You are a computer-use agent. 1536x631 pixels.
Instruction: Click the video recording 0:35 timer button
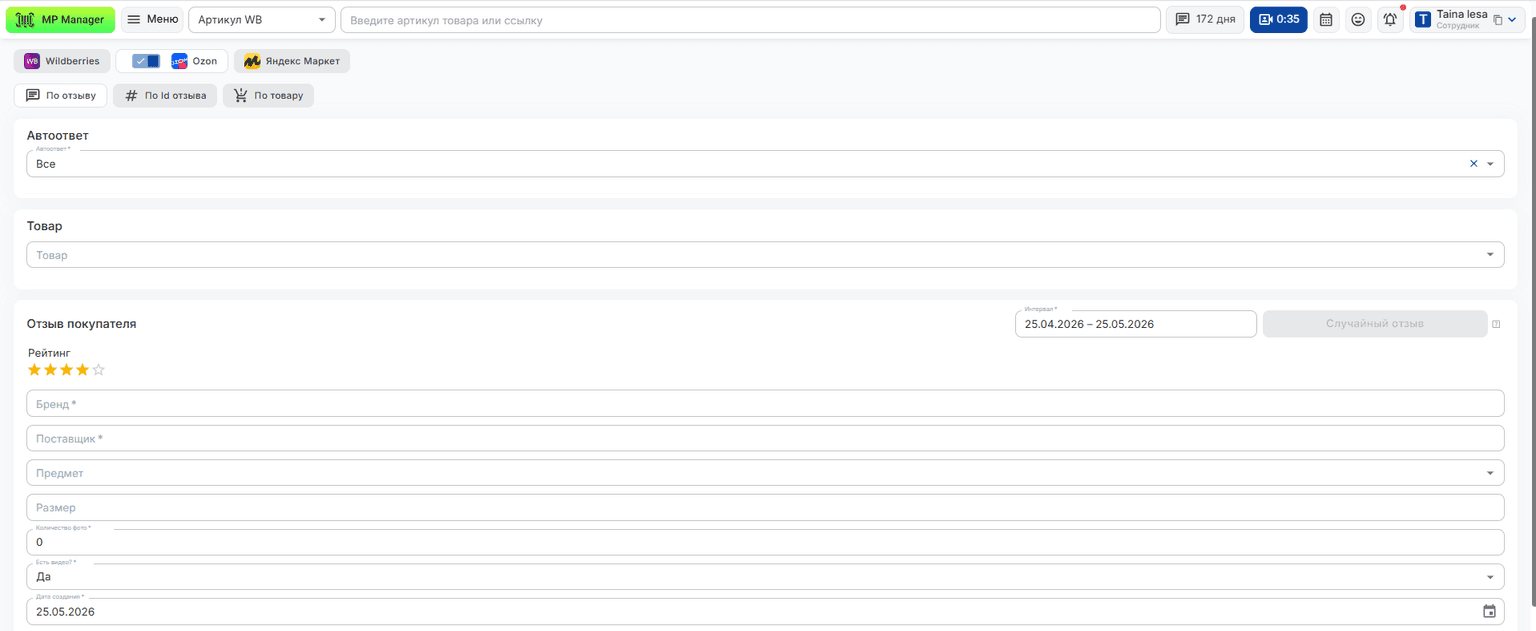pyautogui.click(x=1278, y=19)
